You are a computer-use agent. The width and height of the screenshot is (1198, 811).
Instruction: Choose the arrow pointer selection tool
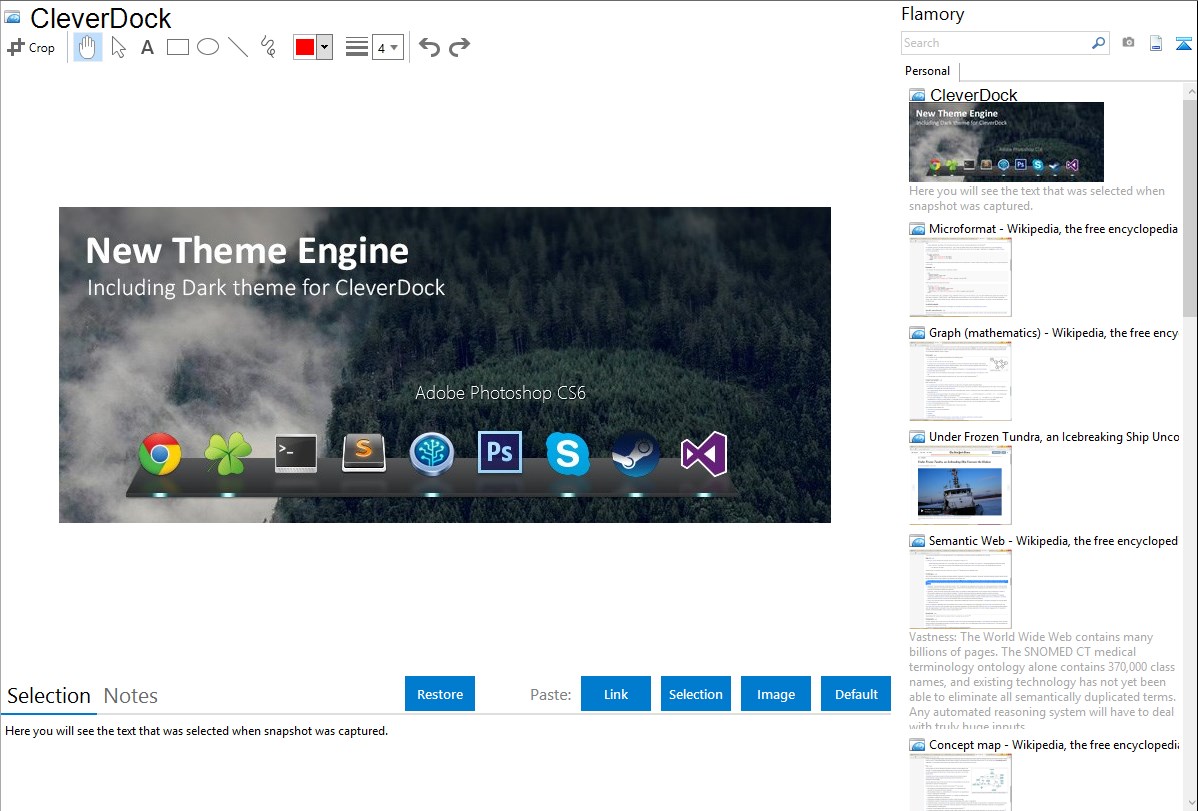tap(118, 47)
